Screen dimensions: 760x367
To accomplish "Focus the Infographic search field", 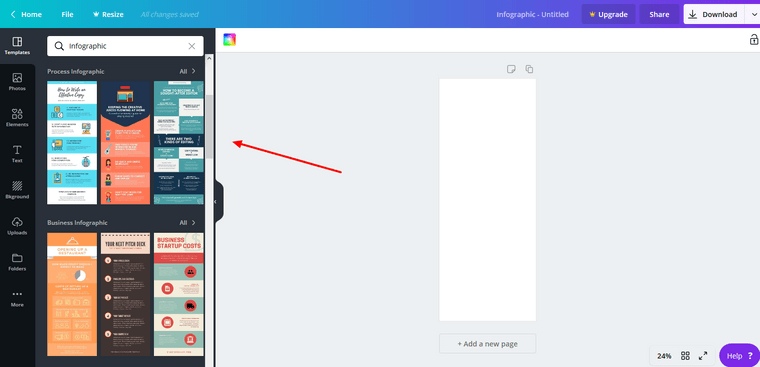I will tap(125, 46).
